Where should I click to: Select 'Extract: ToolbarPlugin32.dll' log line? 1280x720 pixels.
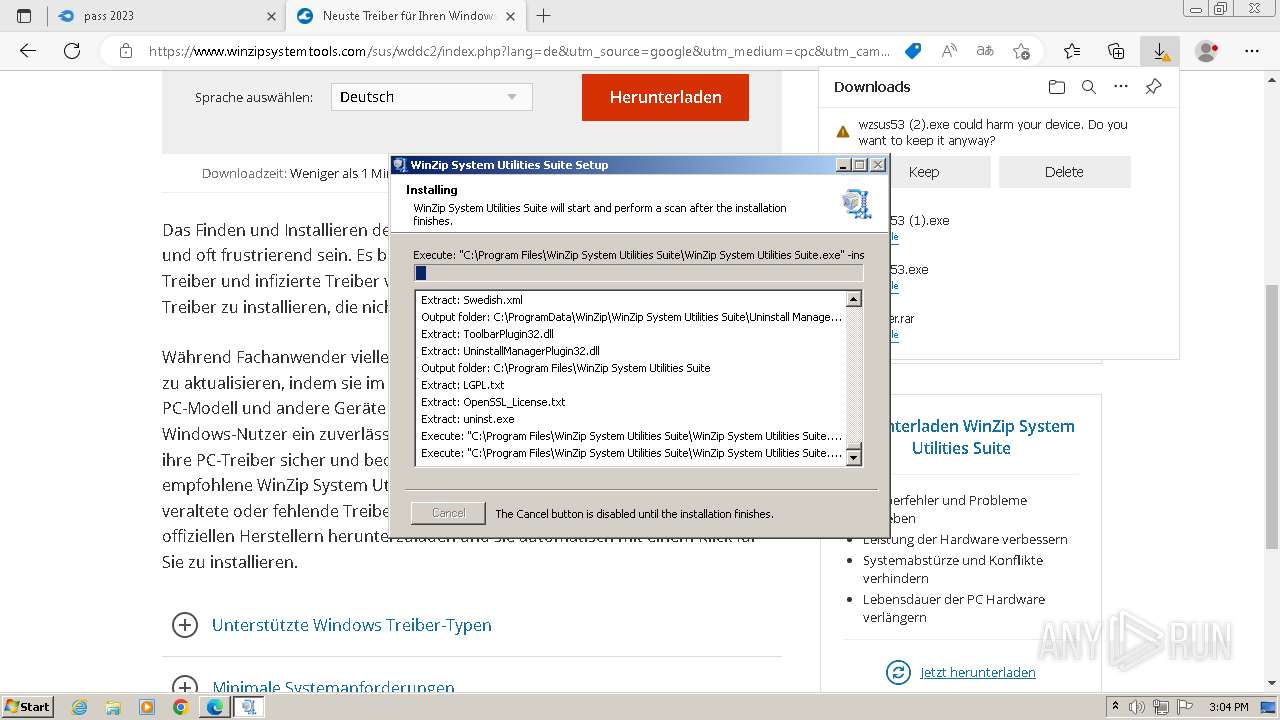(x=487, y=334)
